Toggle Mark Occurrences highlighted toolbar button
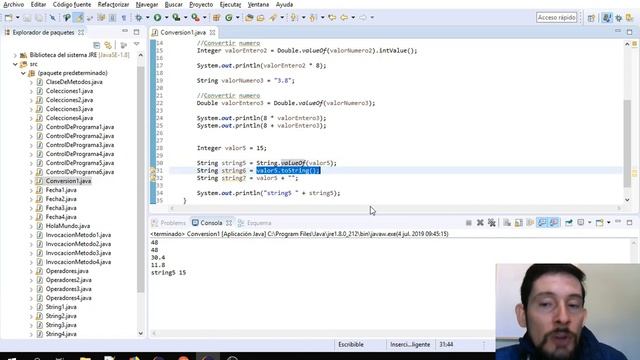The width and height of the screenshot is (640, 360). click(x=79, y=18)
